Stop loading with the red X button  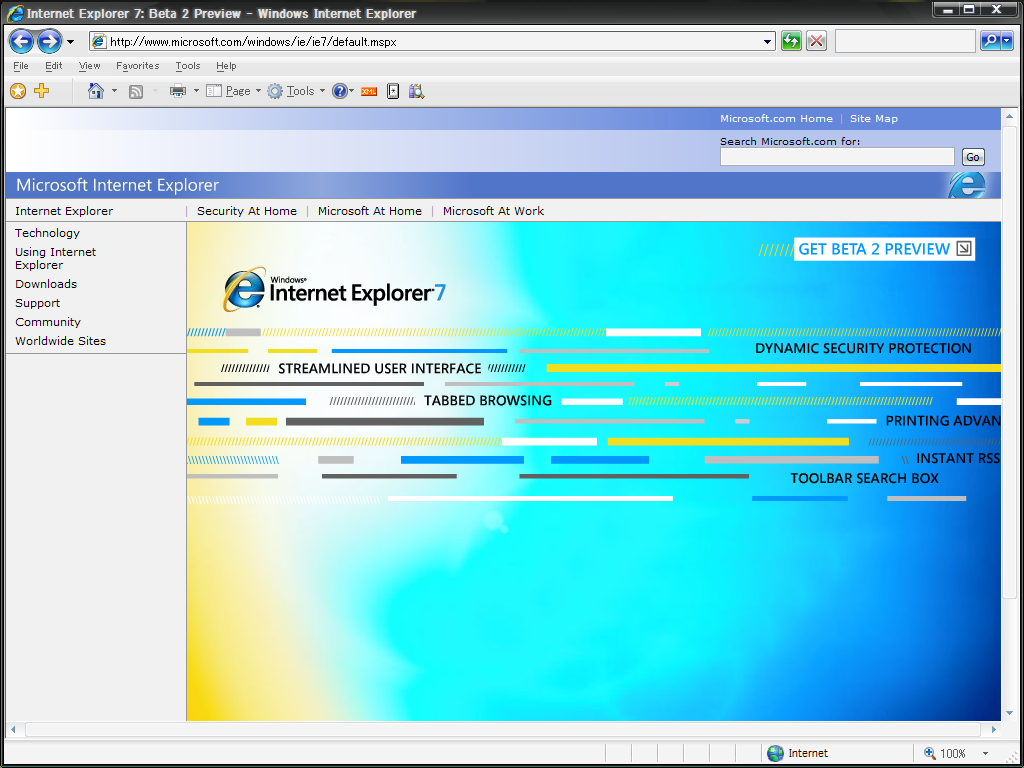tap(816, 42)
